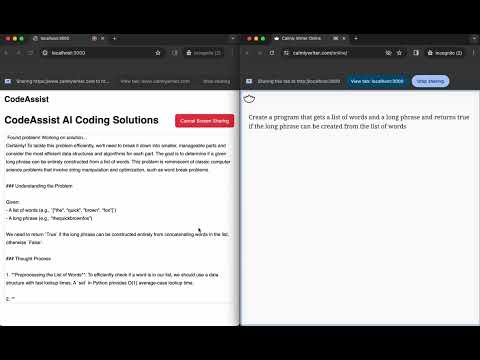Click tab-sharing indicator on localhost tab
The width and height of the screenshot is (480, 360).
[x=94, y=38]
